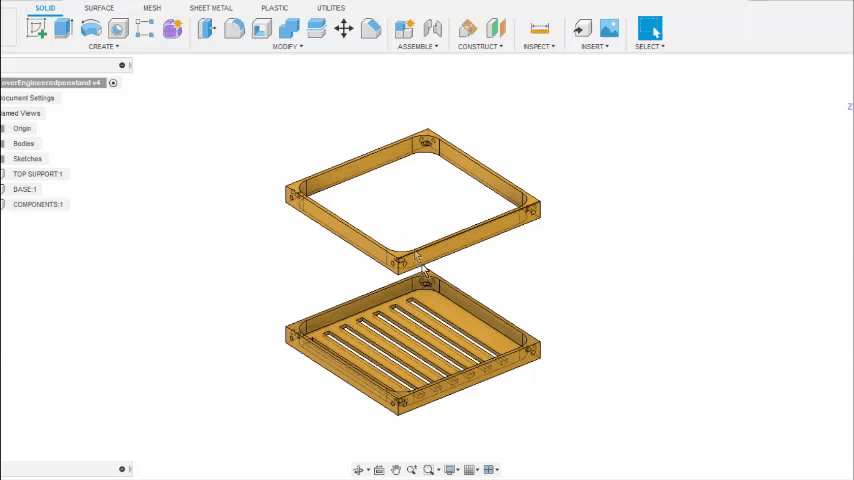This screenshot has height=480, width=854.
Task: Select the Hole tool
Action: 118,28
